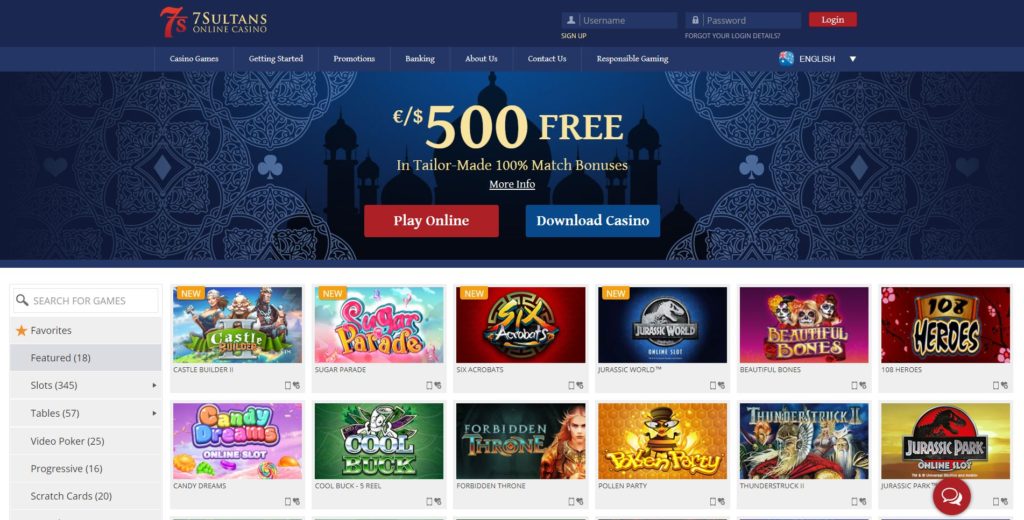The image size is (1024, 520).
Task: Open the Promotions menu item
Action: click(x=354, y=59)
